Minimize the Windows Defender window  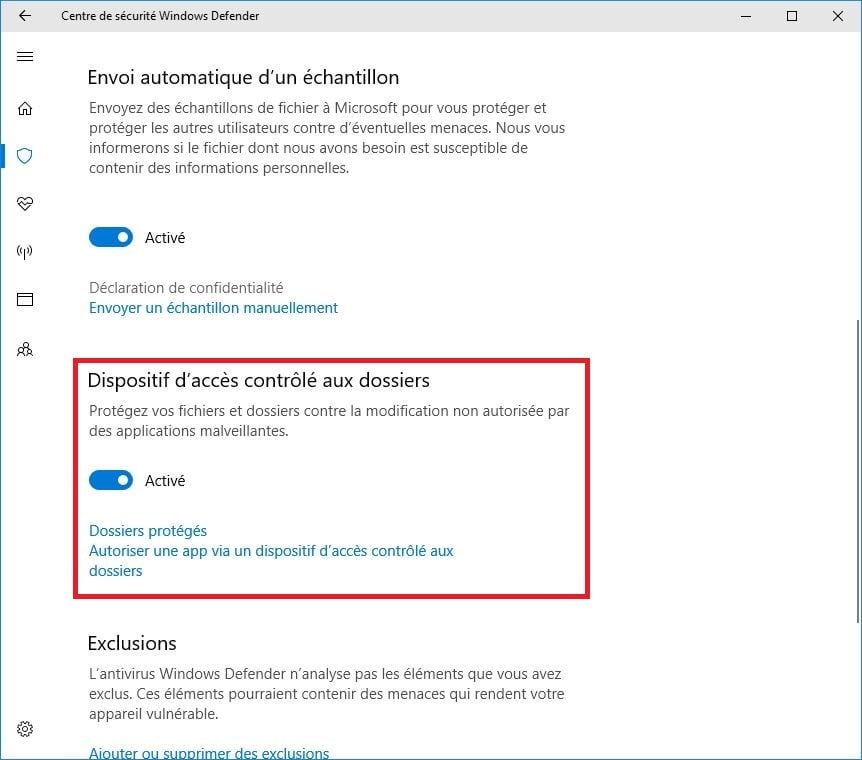click(x=746, y=16)
